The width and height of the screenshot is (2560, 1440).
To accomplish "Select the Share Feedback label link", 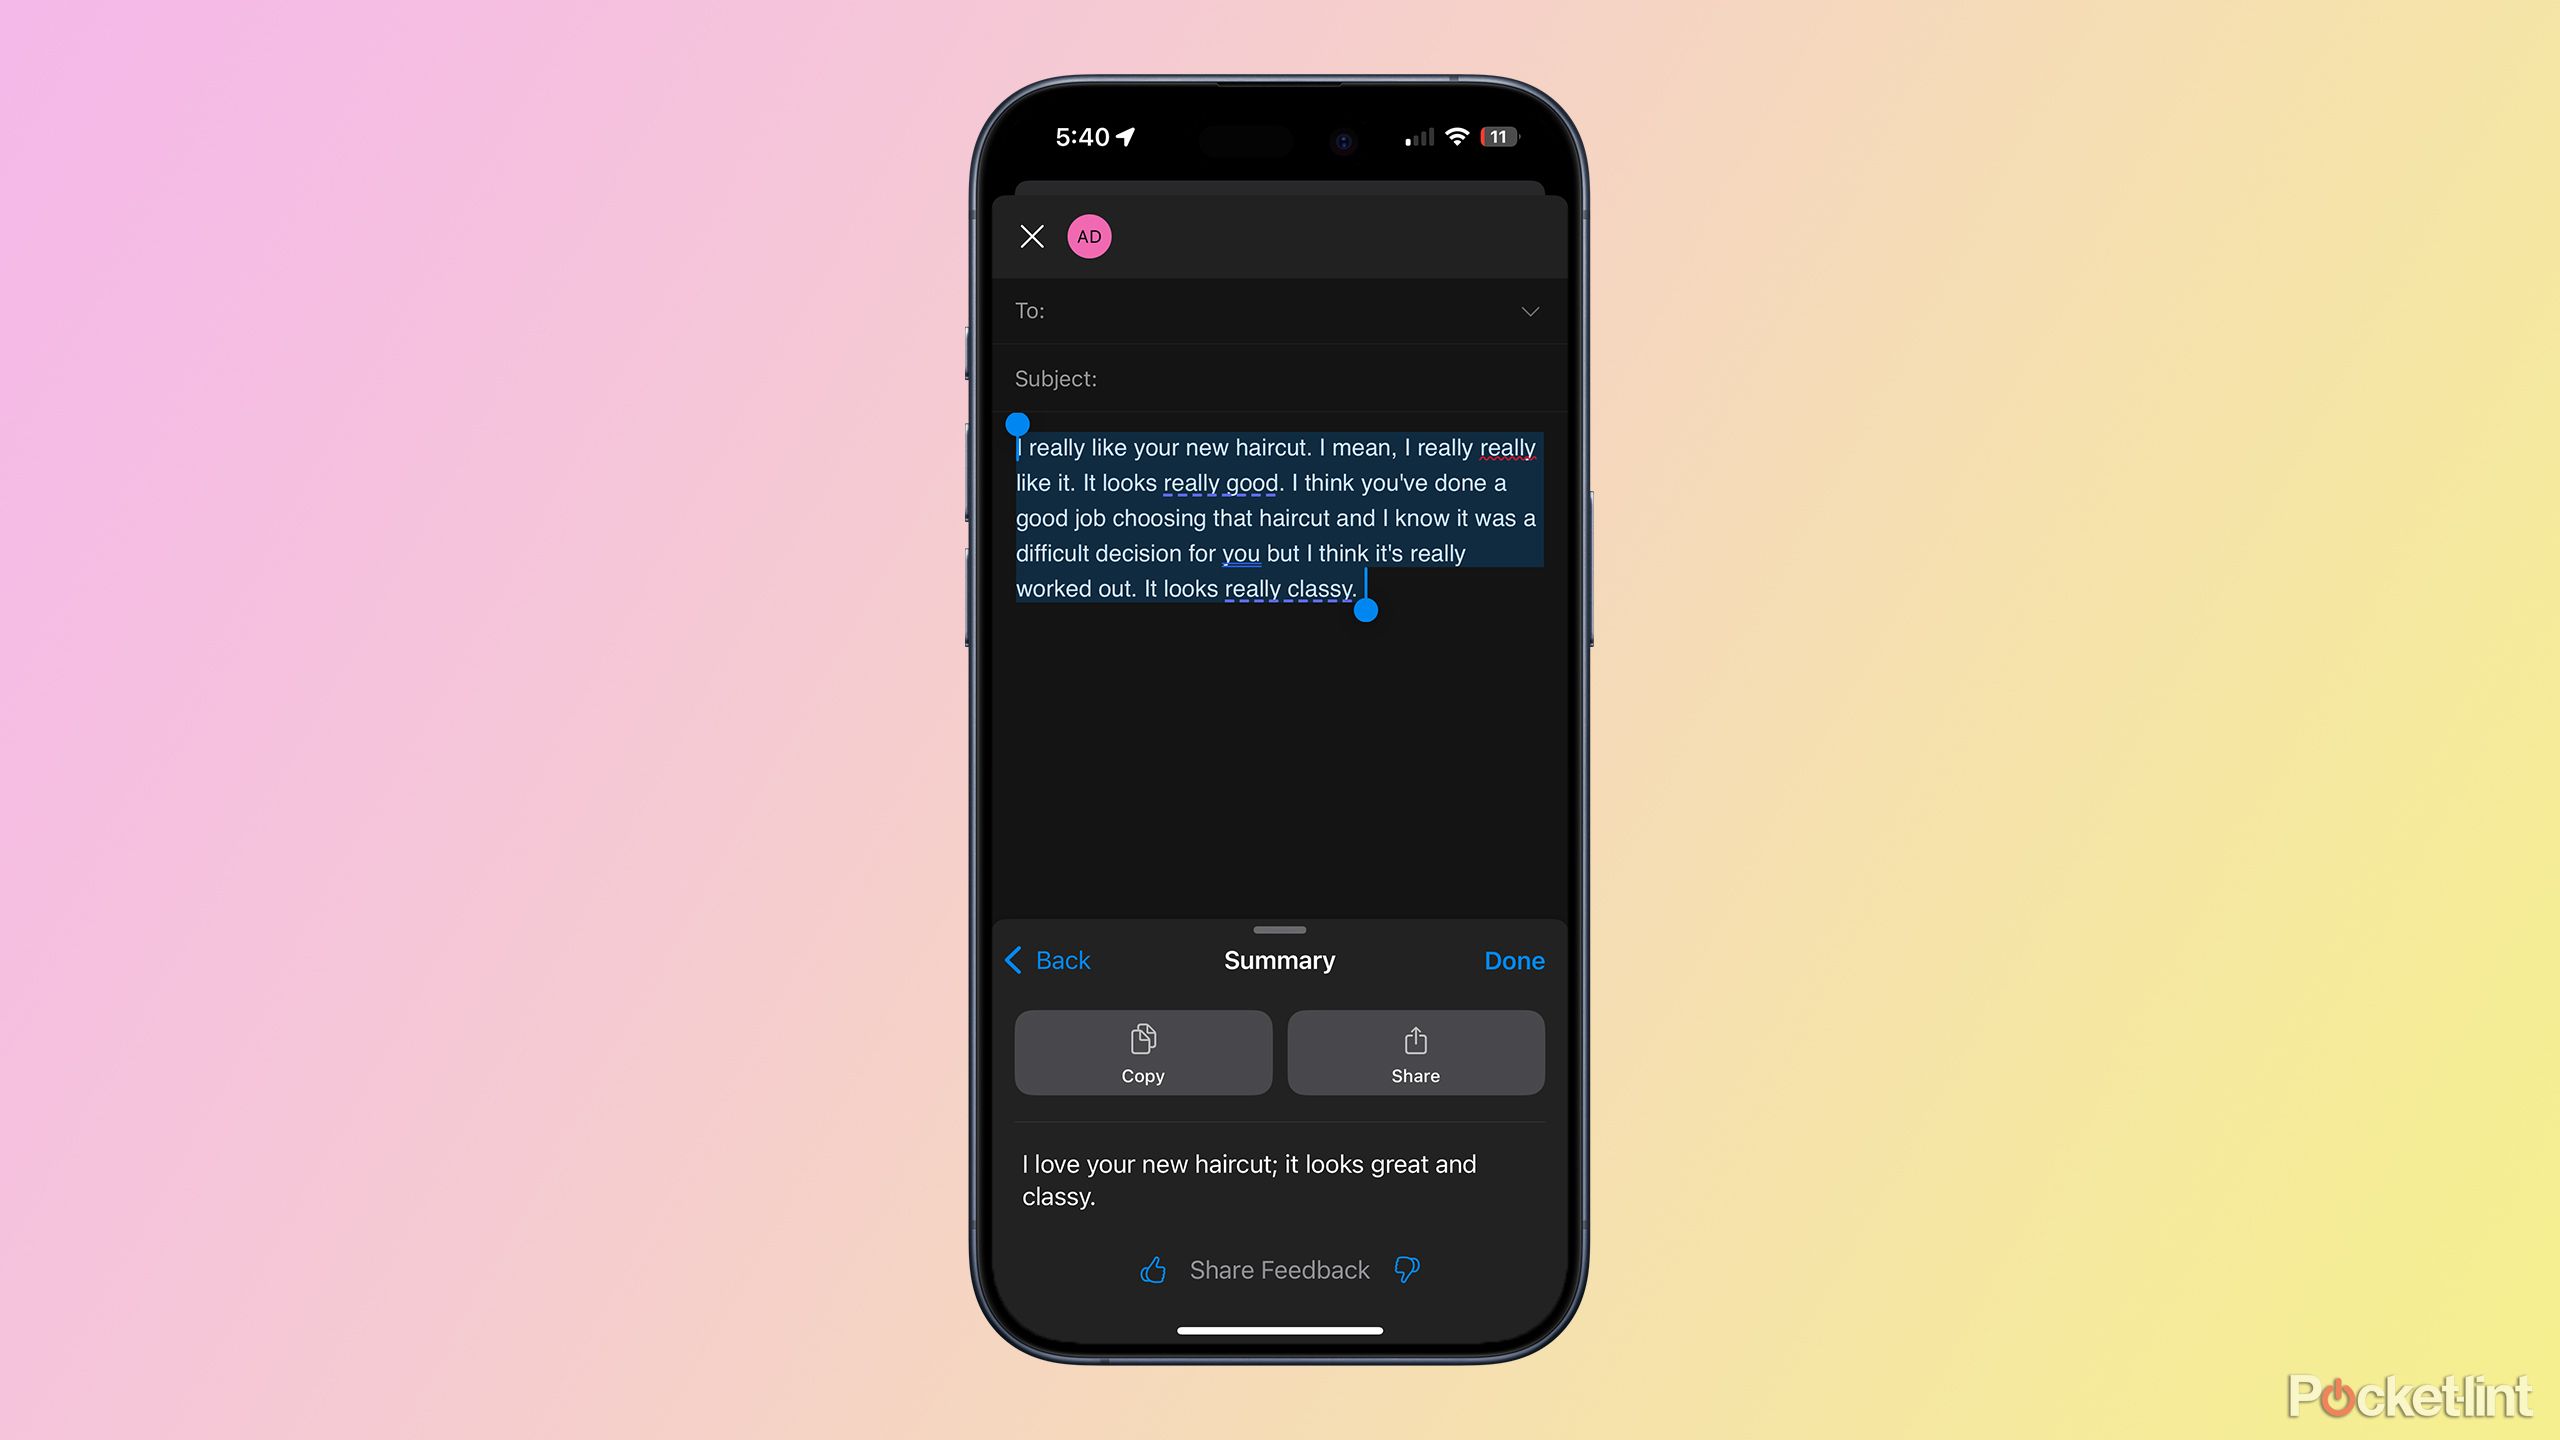I will 1278,1268.
